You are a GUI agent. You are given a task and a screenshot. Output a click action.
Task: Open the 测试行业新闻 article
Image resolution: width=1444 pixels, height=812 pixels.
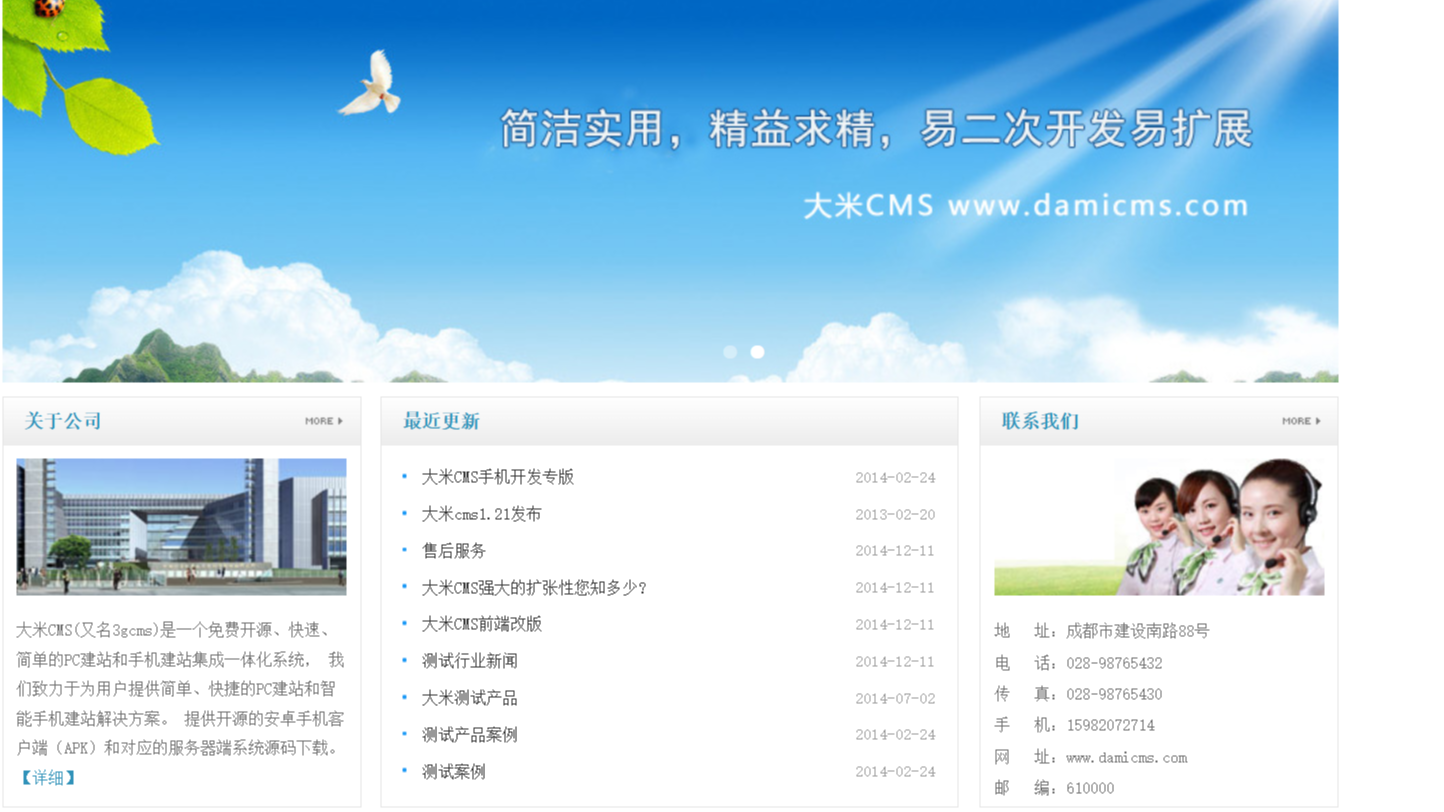pos(470,661)
